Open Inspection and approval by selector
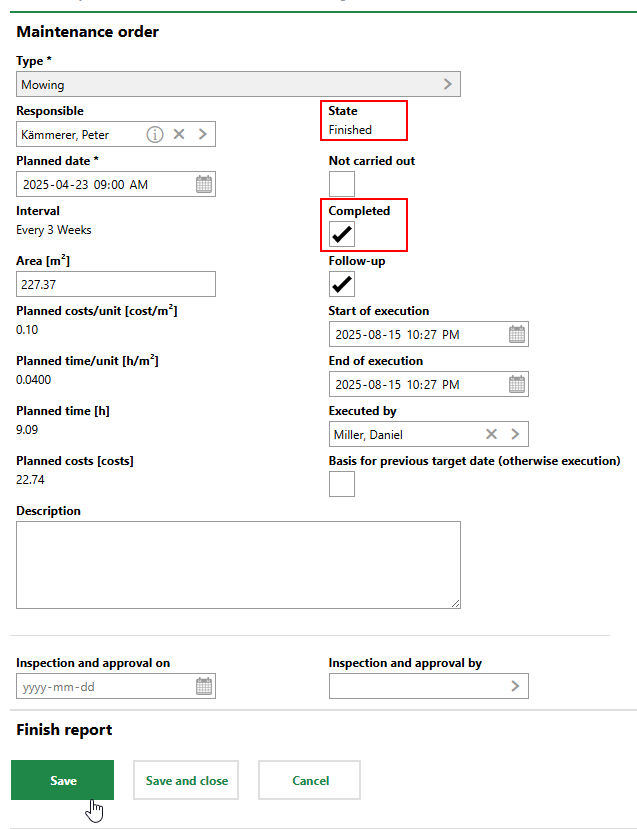The image size is (637, 829). point(515,686)
